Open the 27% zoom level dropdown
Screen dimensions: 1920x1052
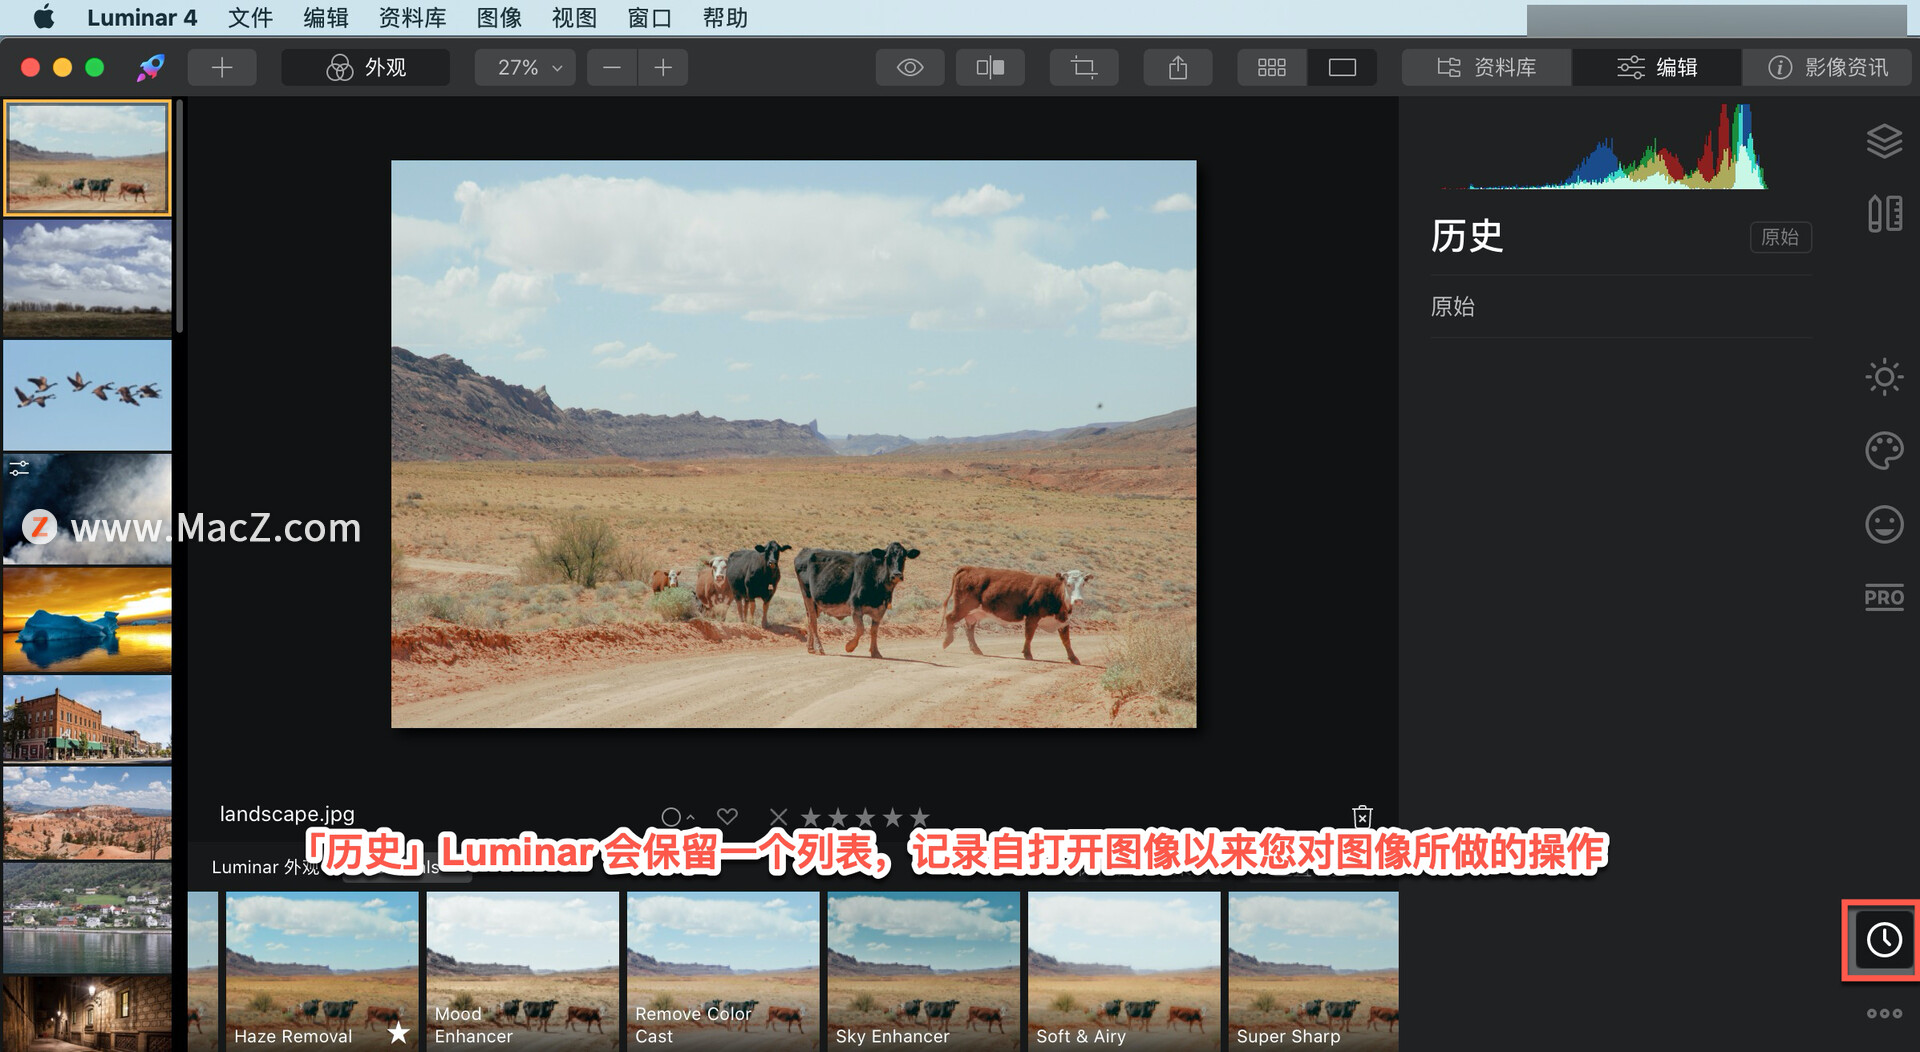(525, 67)
